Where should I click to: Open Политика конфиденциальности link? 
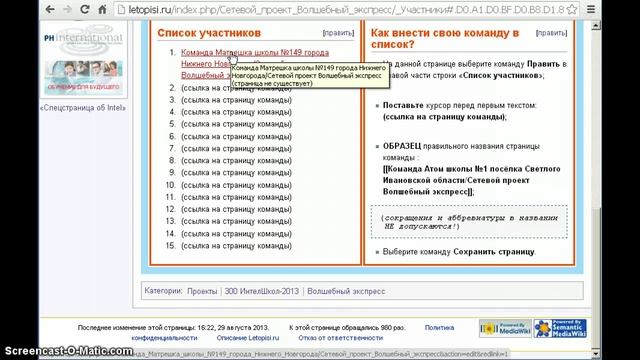[x=439, y=328]
